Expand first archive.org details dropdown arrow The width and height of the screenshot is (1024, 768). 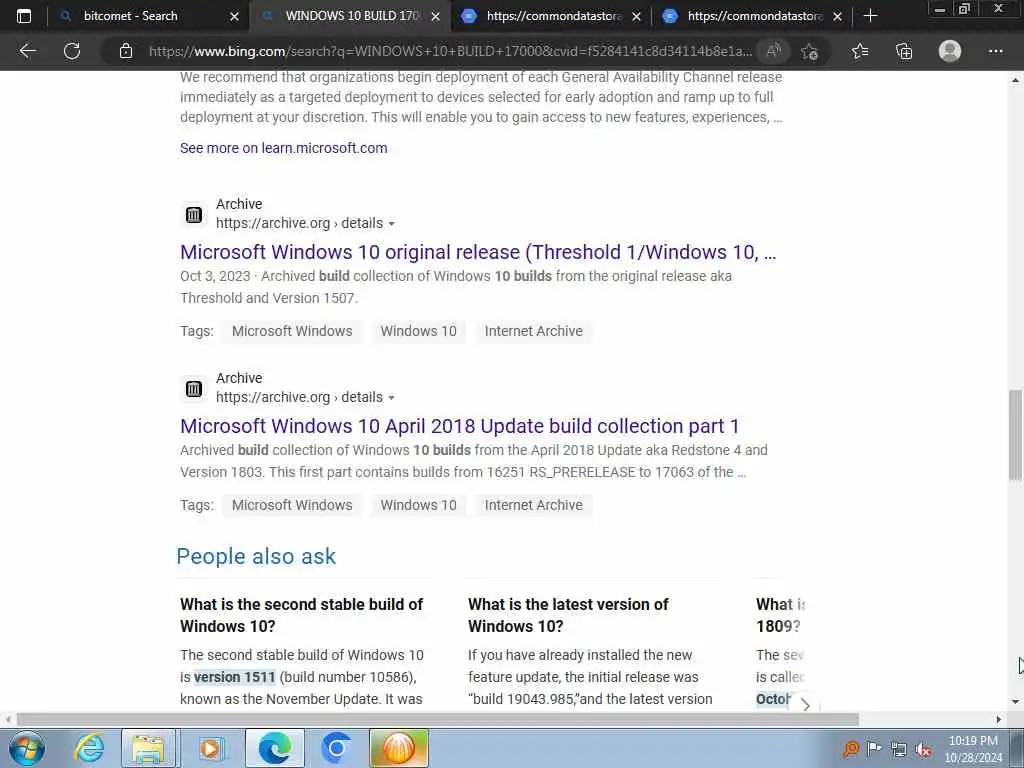[x=391, y=224]
